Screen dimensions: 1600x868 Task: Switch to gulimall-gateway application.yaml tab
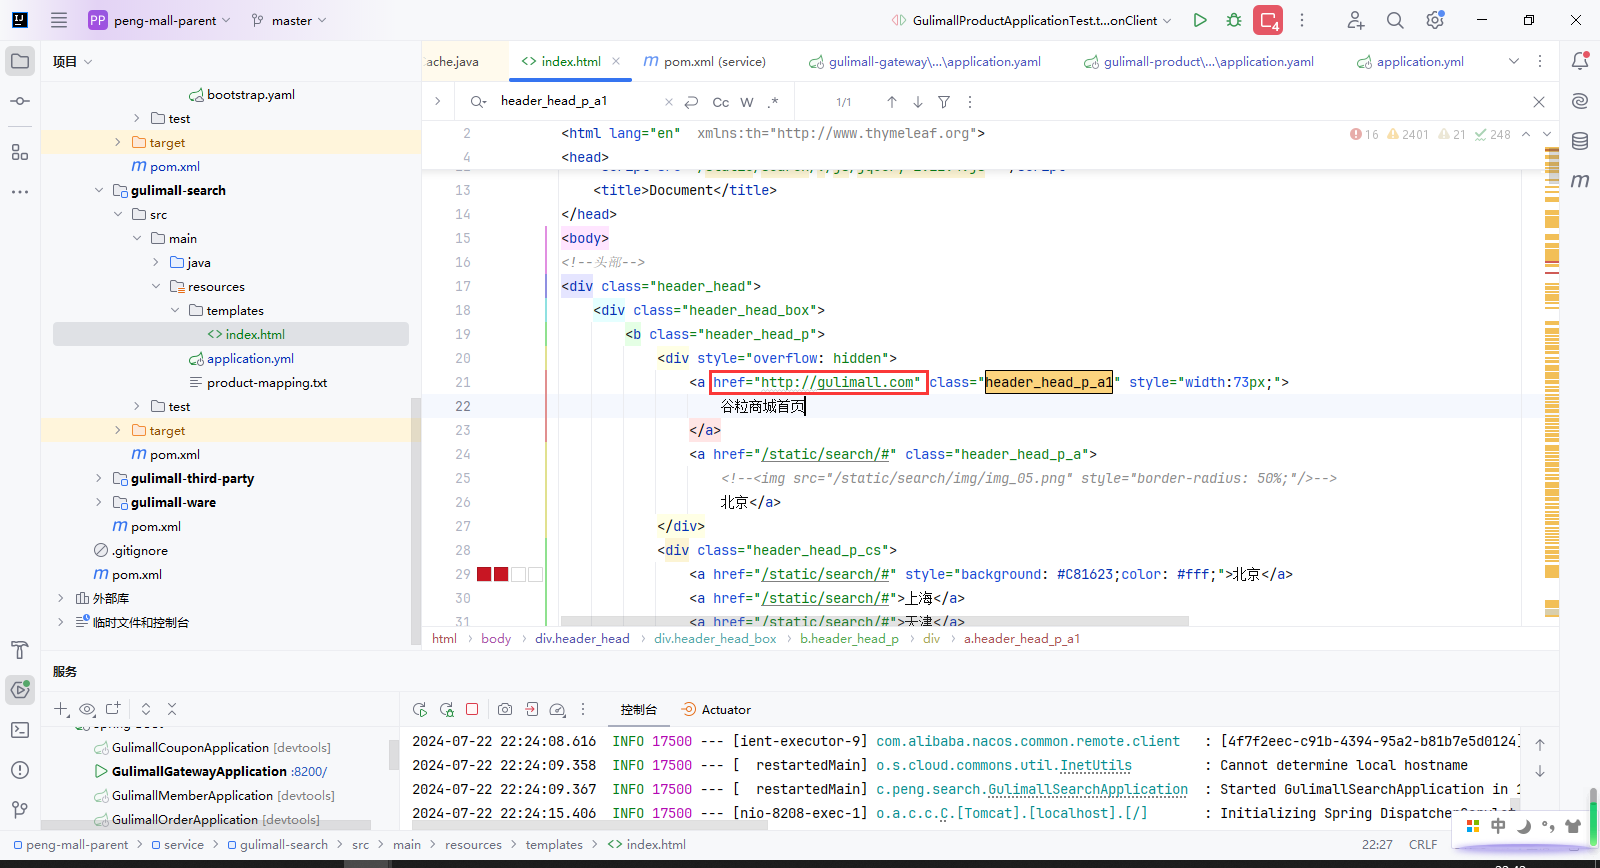click(925, 61)
